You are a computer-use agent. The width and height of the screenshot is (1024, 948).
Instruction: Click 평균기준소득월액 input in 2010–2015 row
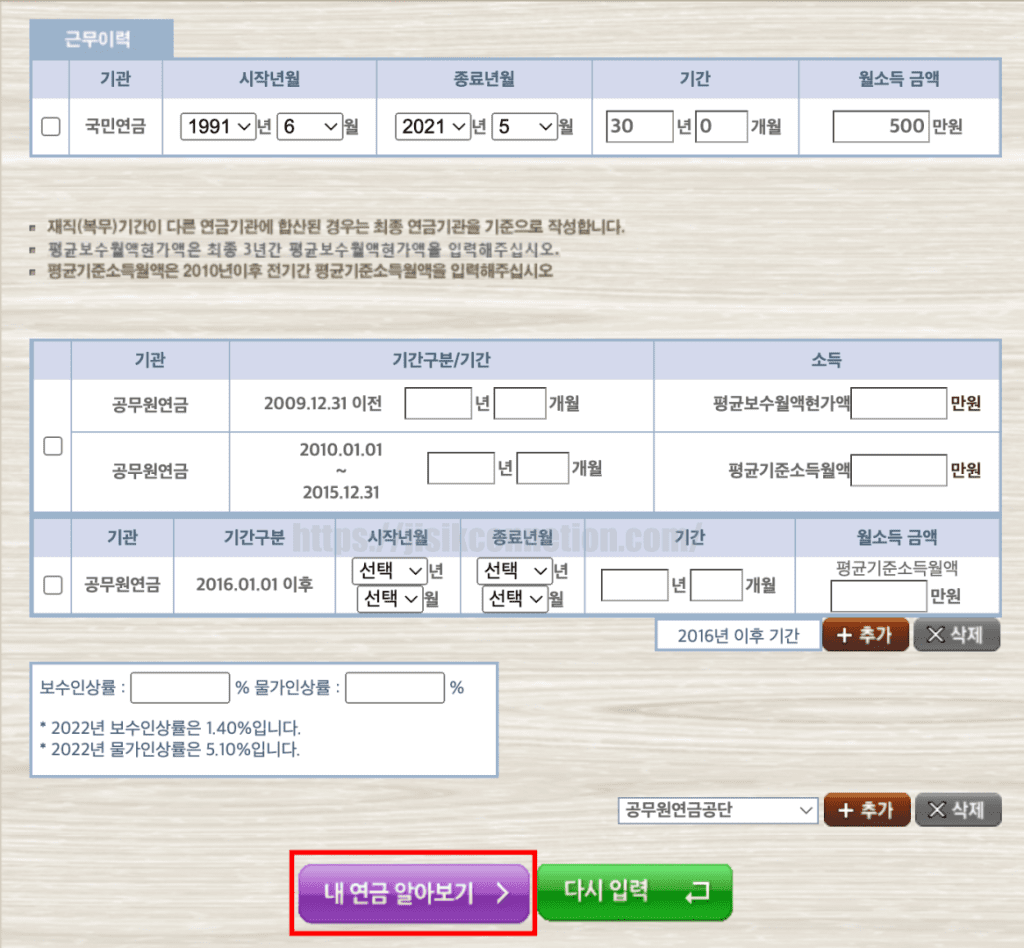[x=899, y=470]
